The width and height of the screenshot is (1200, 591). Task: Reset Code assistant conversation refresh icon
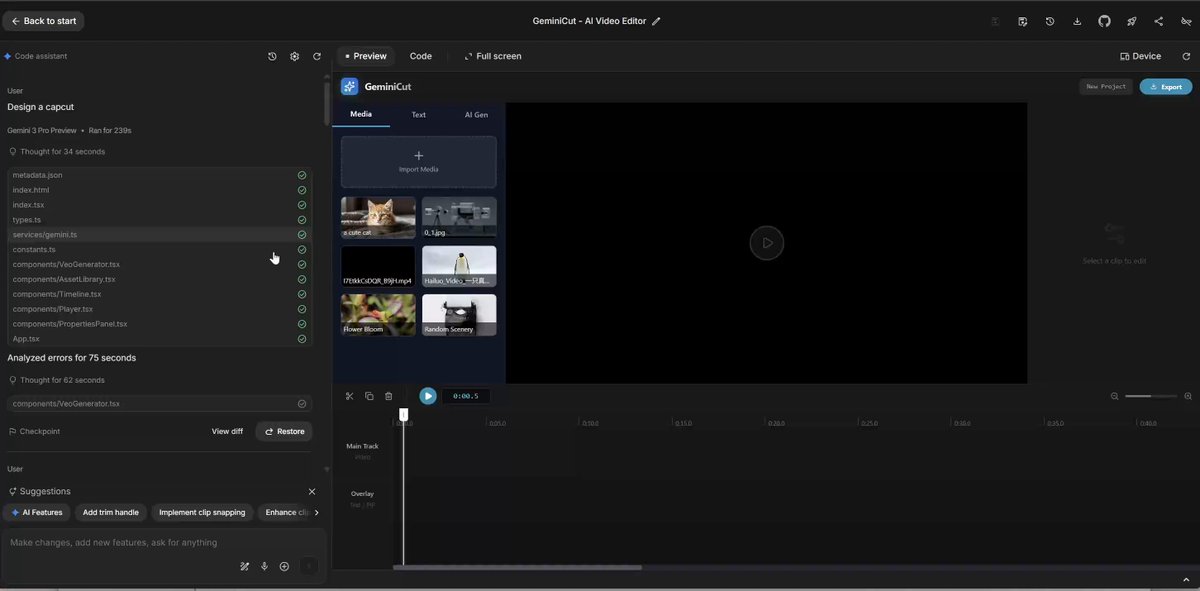(317, 57)
